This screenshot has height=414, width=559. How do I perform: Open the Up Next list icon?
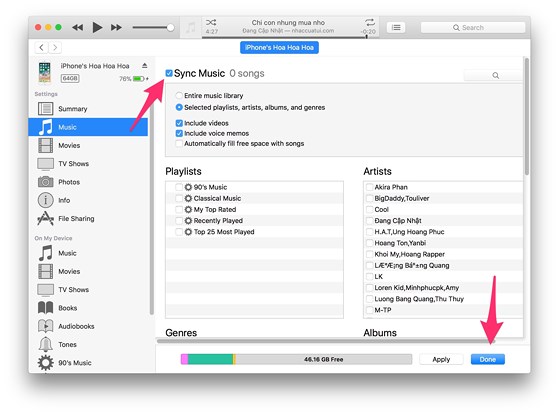tap(396, 27)
